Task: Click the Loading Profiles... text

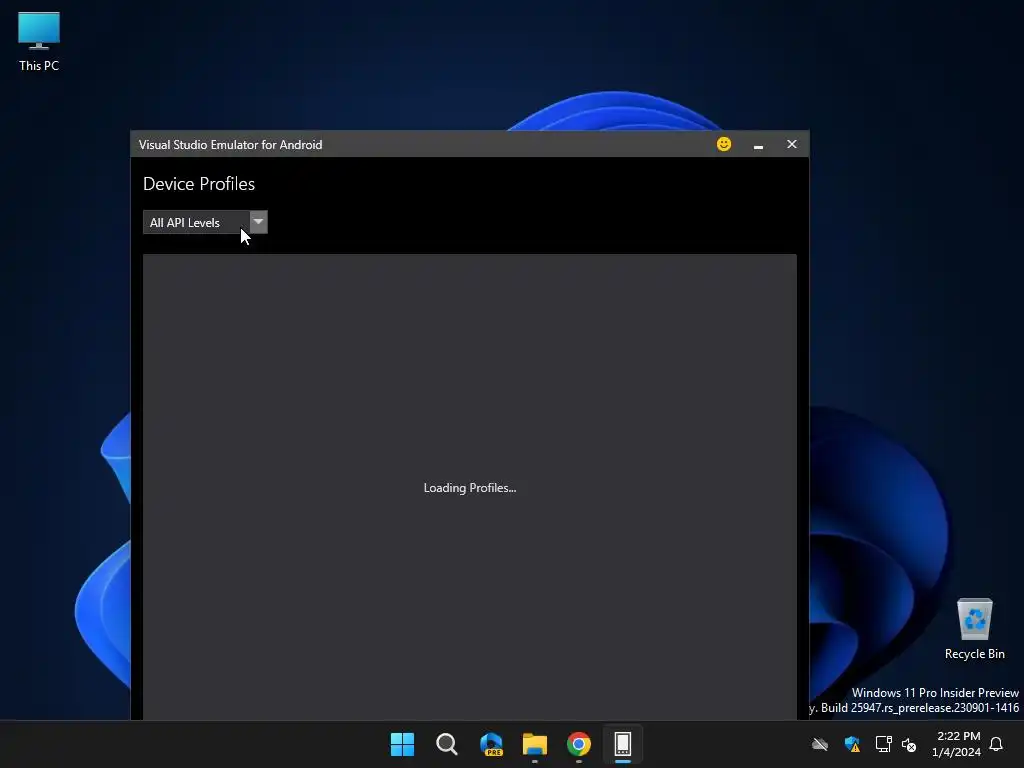Action: coord(470,488)
